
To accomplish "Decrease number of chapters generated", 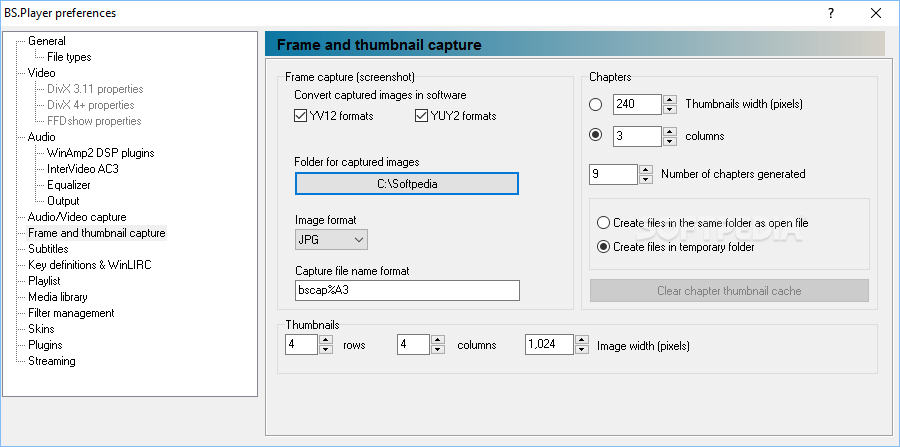I will pyautogui.click(x=646, y=179).
